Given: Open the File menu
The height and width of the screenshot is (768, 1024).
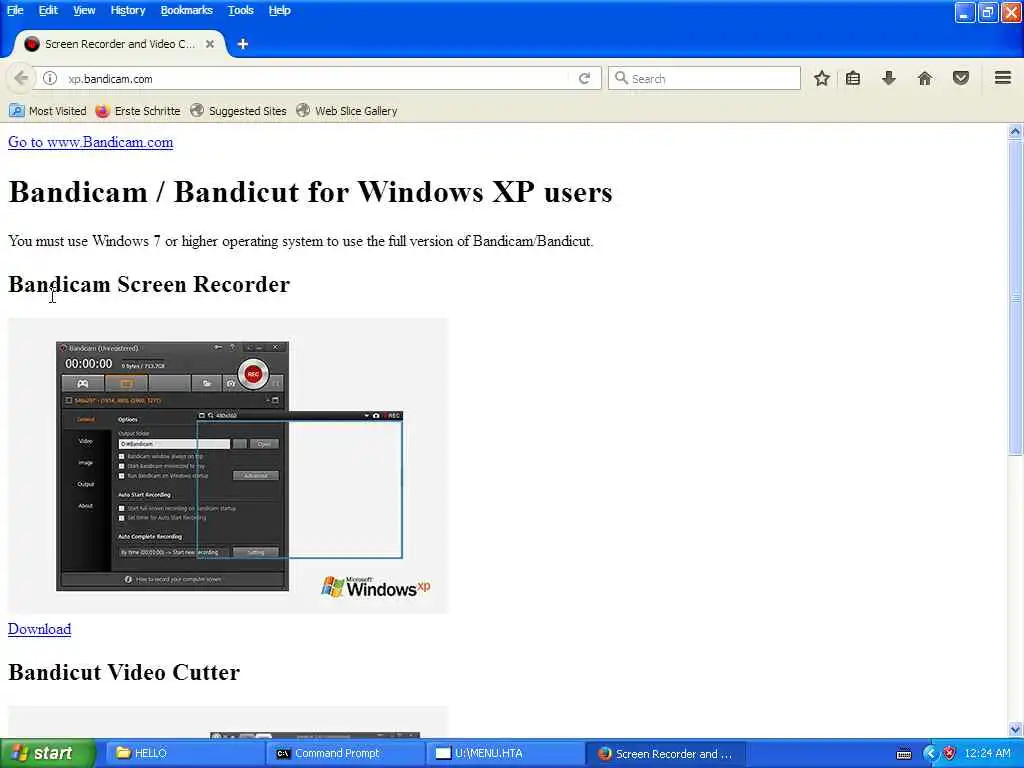Looking at the screenshot, I should click(14, 10).
